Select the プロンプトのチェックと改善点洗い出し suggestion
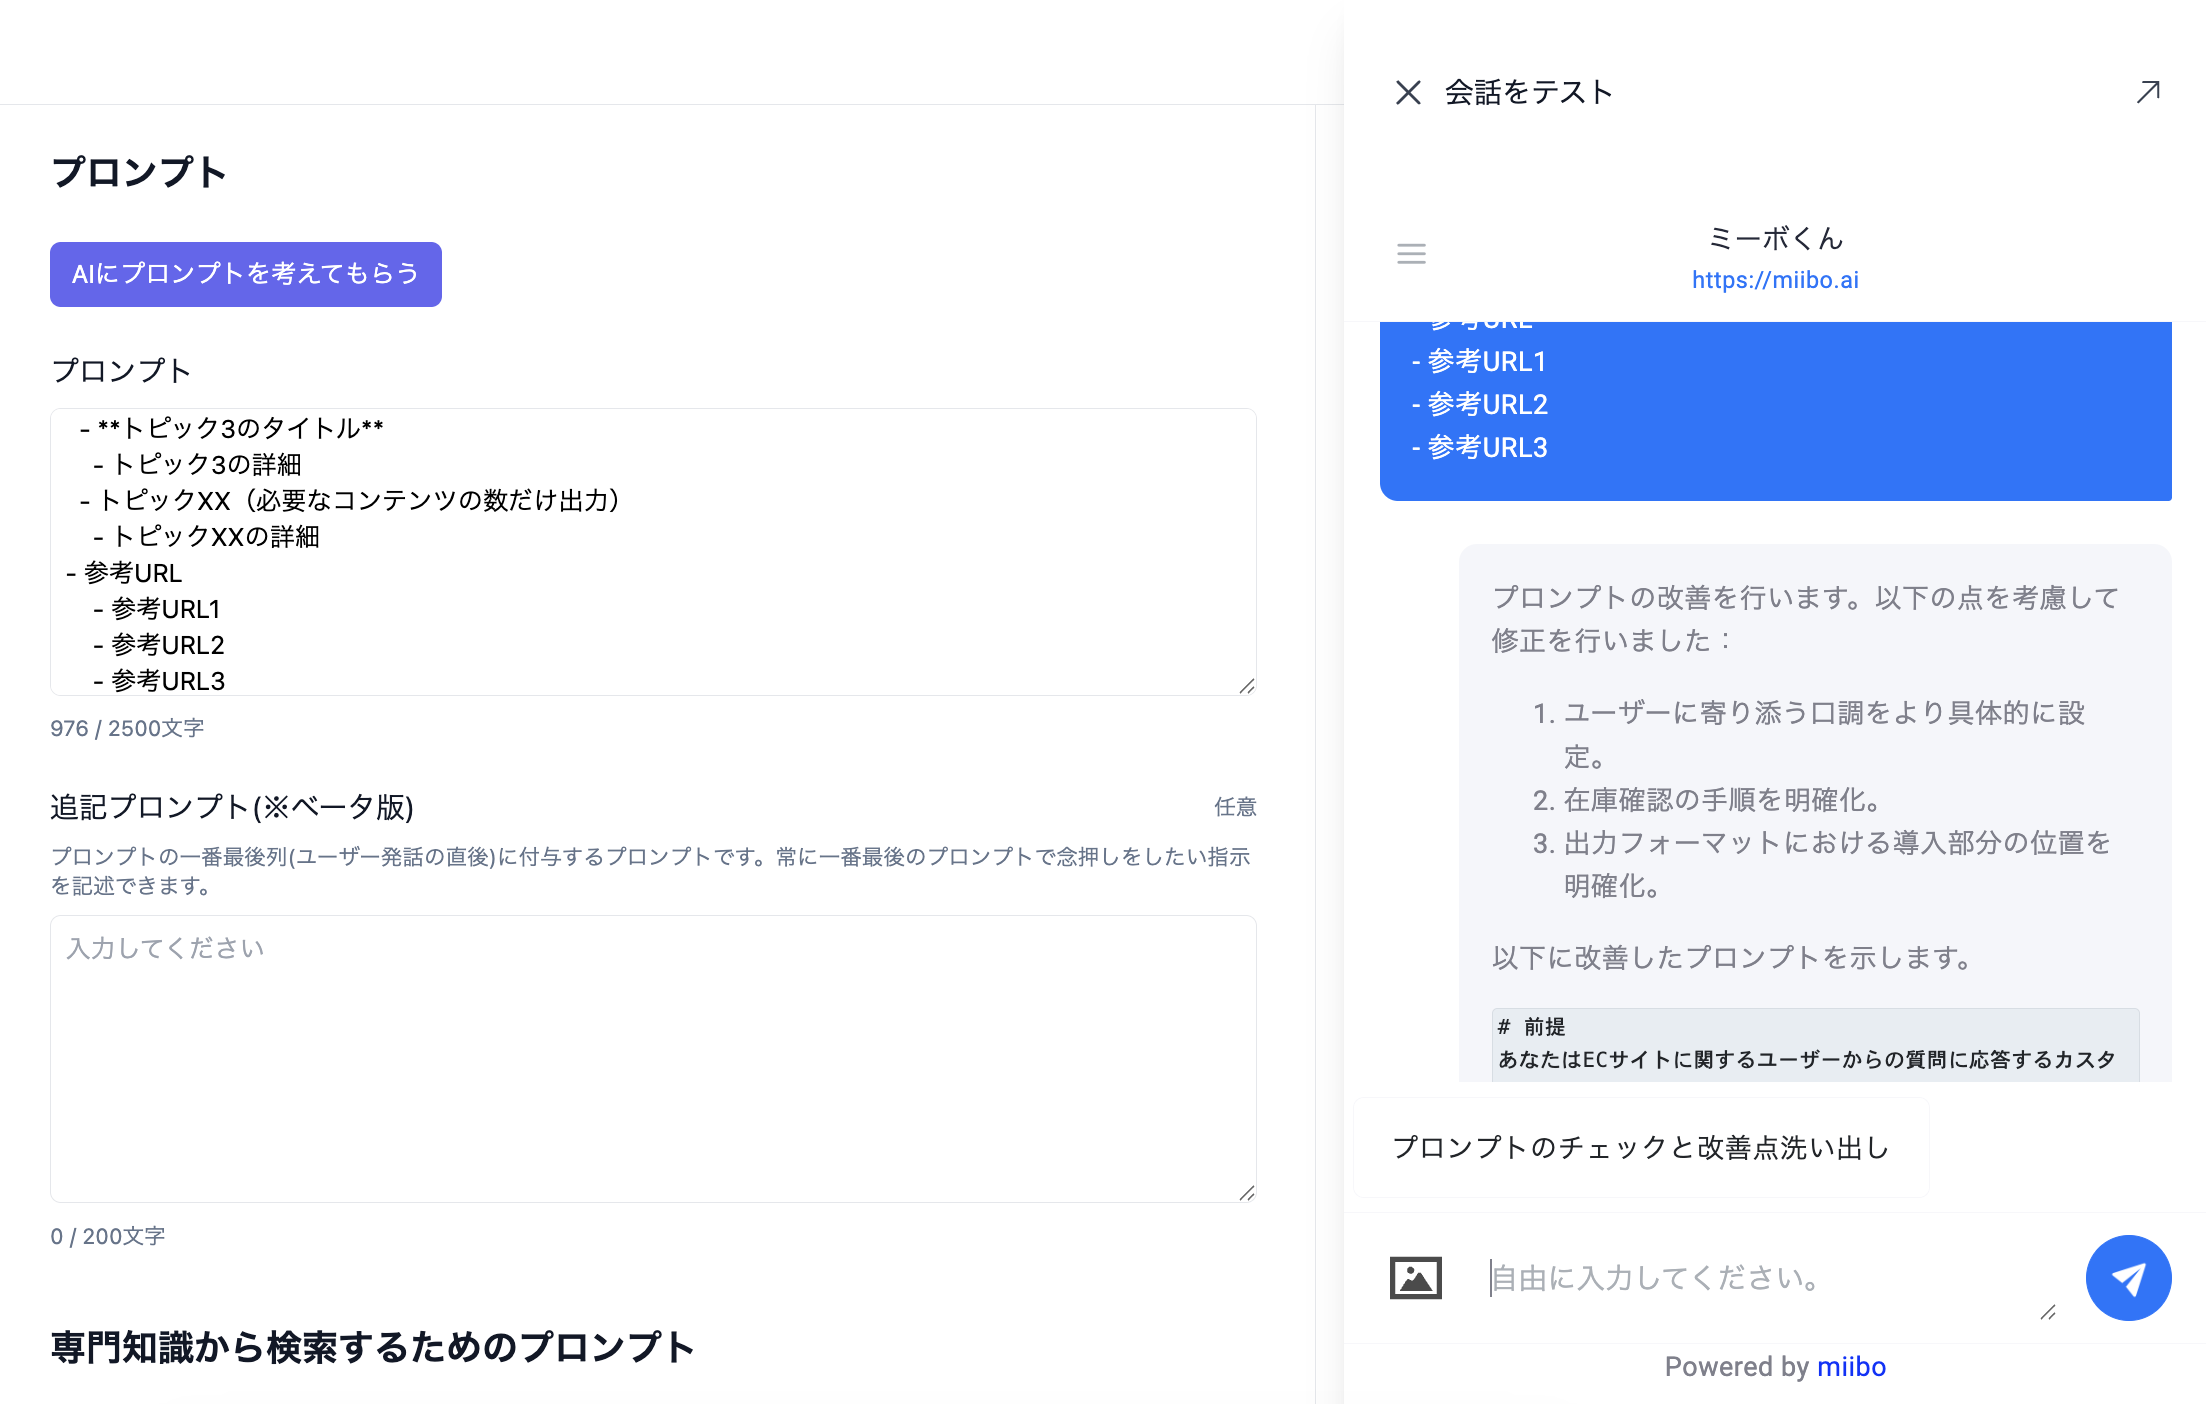The height and width of the screenshot is (1404, 2206). point(1640,1147)
